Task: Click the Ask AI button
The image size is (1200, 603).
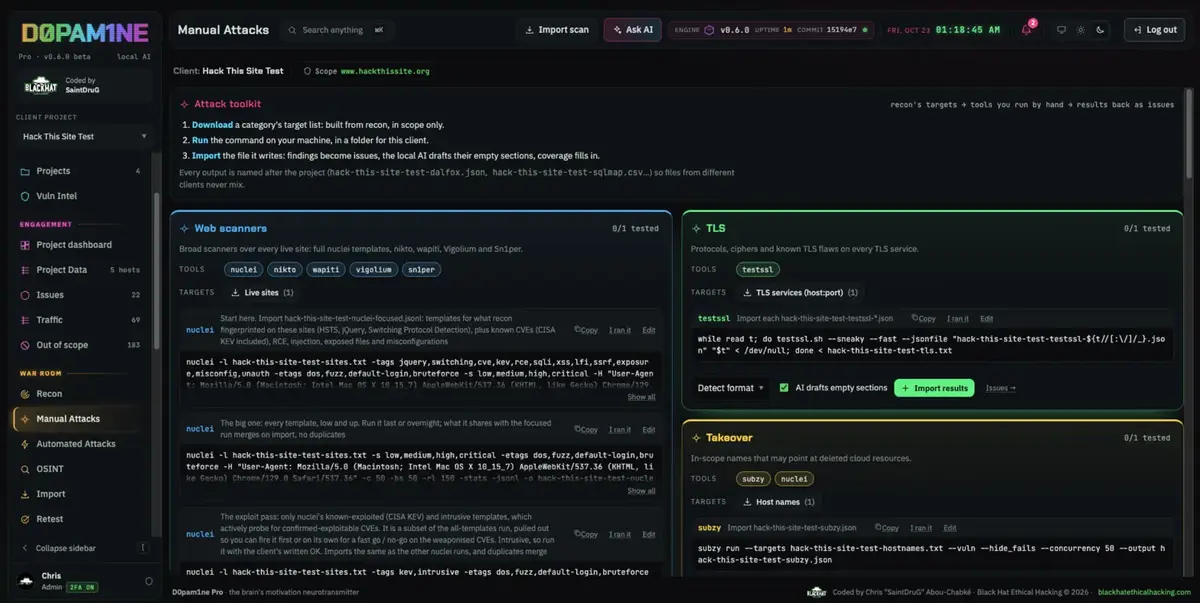Action: tap(632, 30)
